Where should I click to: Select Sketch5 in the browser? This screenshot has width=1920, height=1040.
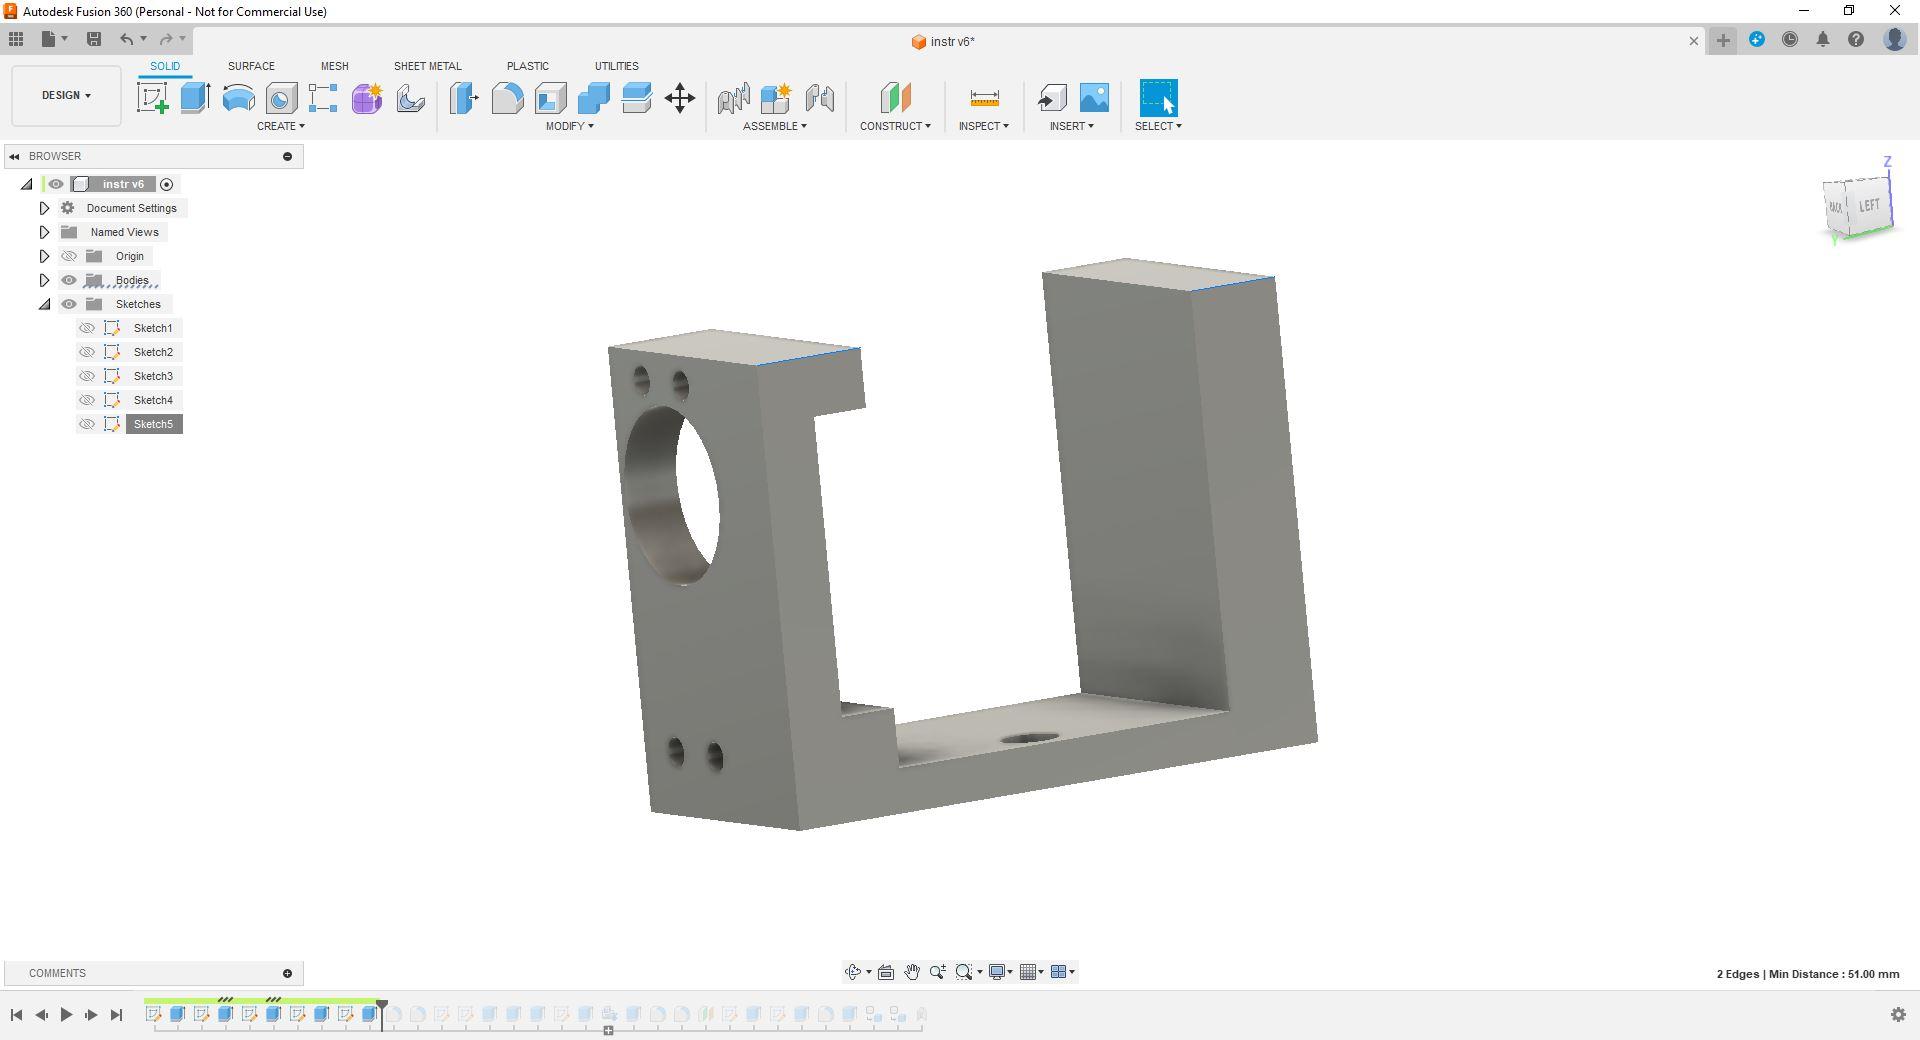coord(153,424)
